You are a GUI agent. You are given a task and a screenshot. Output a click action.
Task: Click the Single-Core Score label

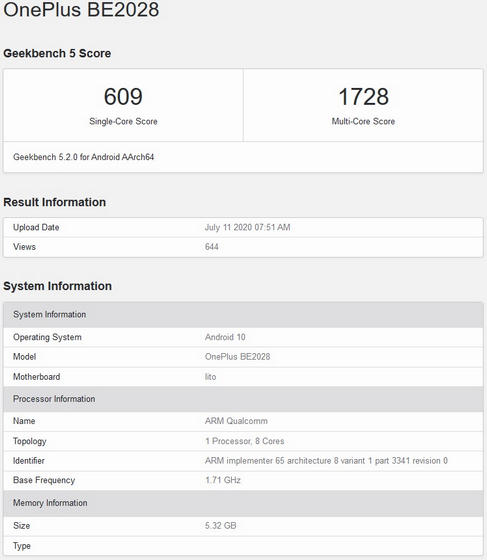point(123,121)
